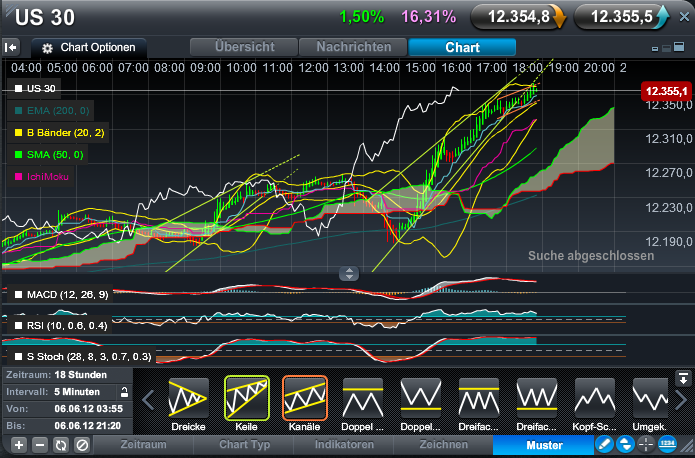
Task: Switch to Übersicht tab
Action: pos(244,47)
